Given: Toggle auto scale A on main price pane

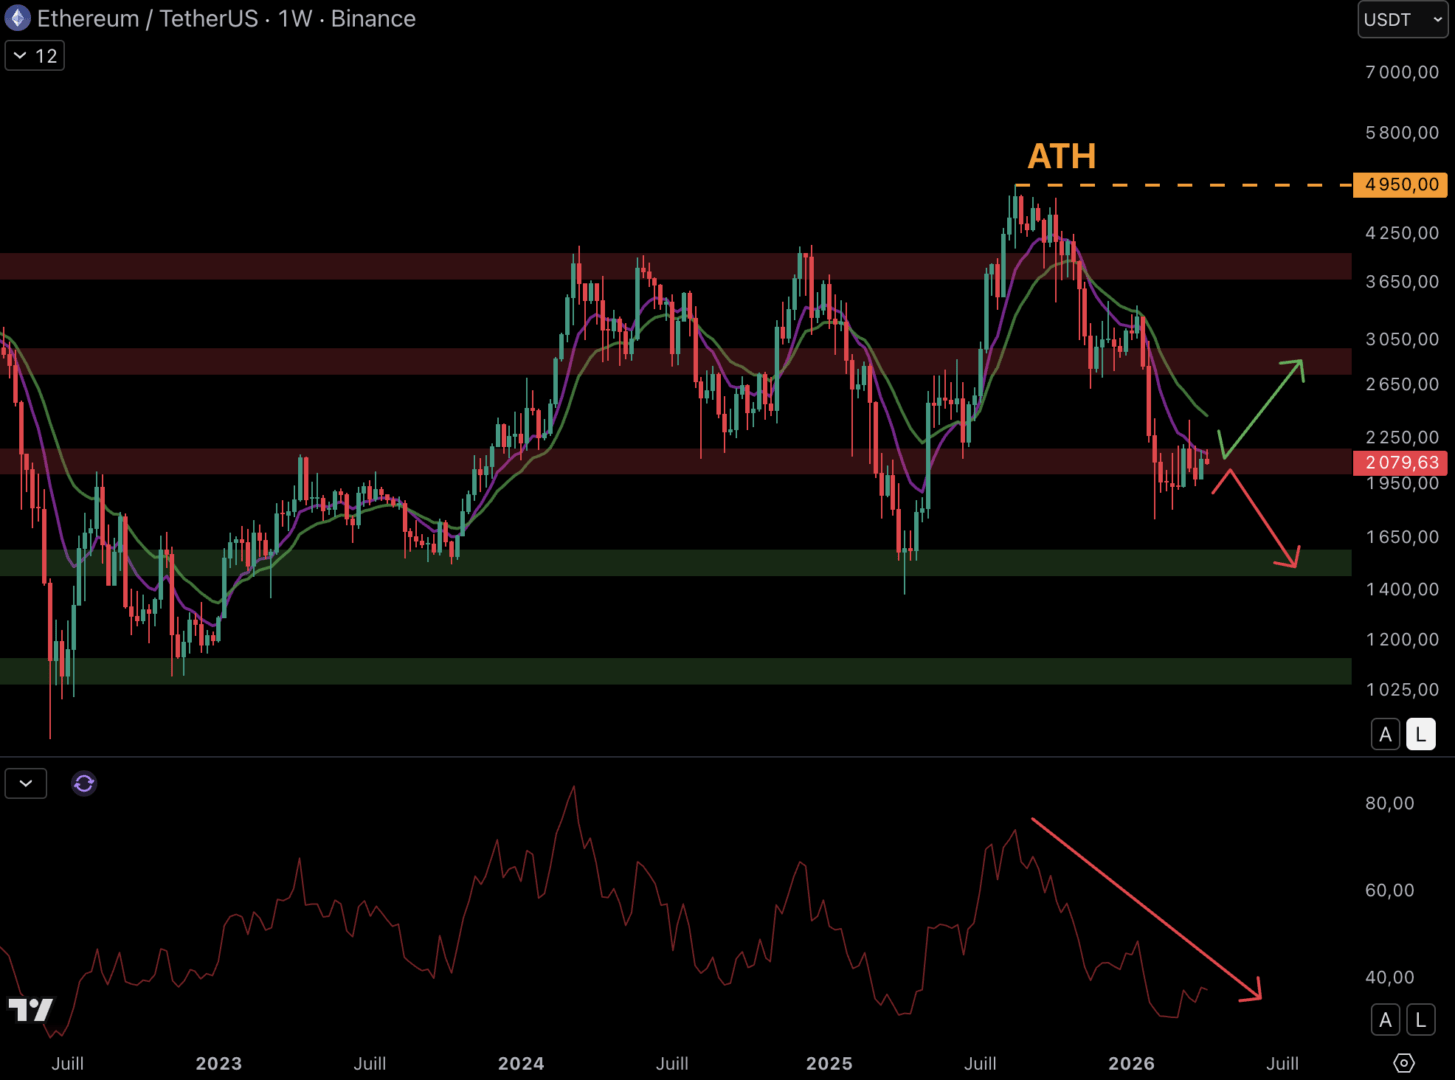Looking at the screenshot, I should 1385,735.
